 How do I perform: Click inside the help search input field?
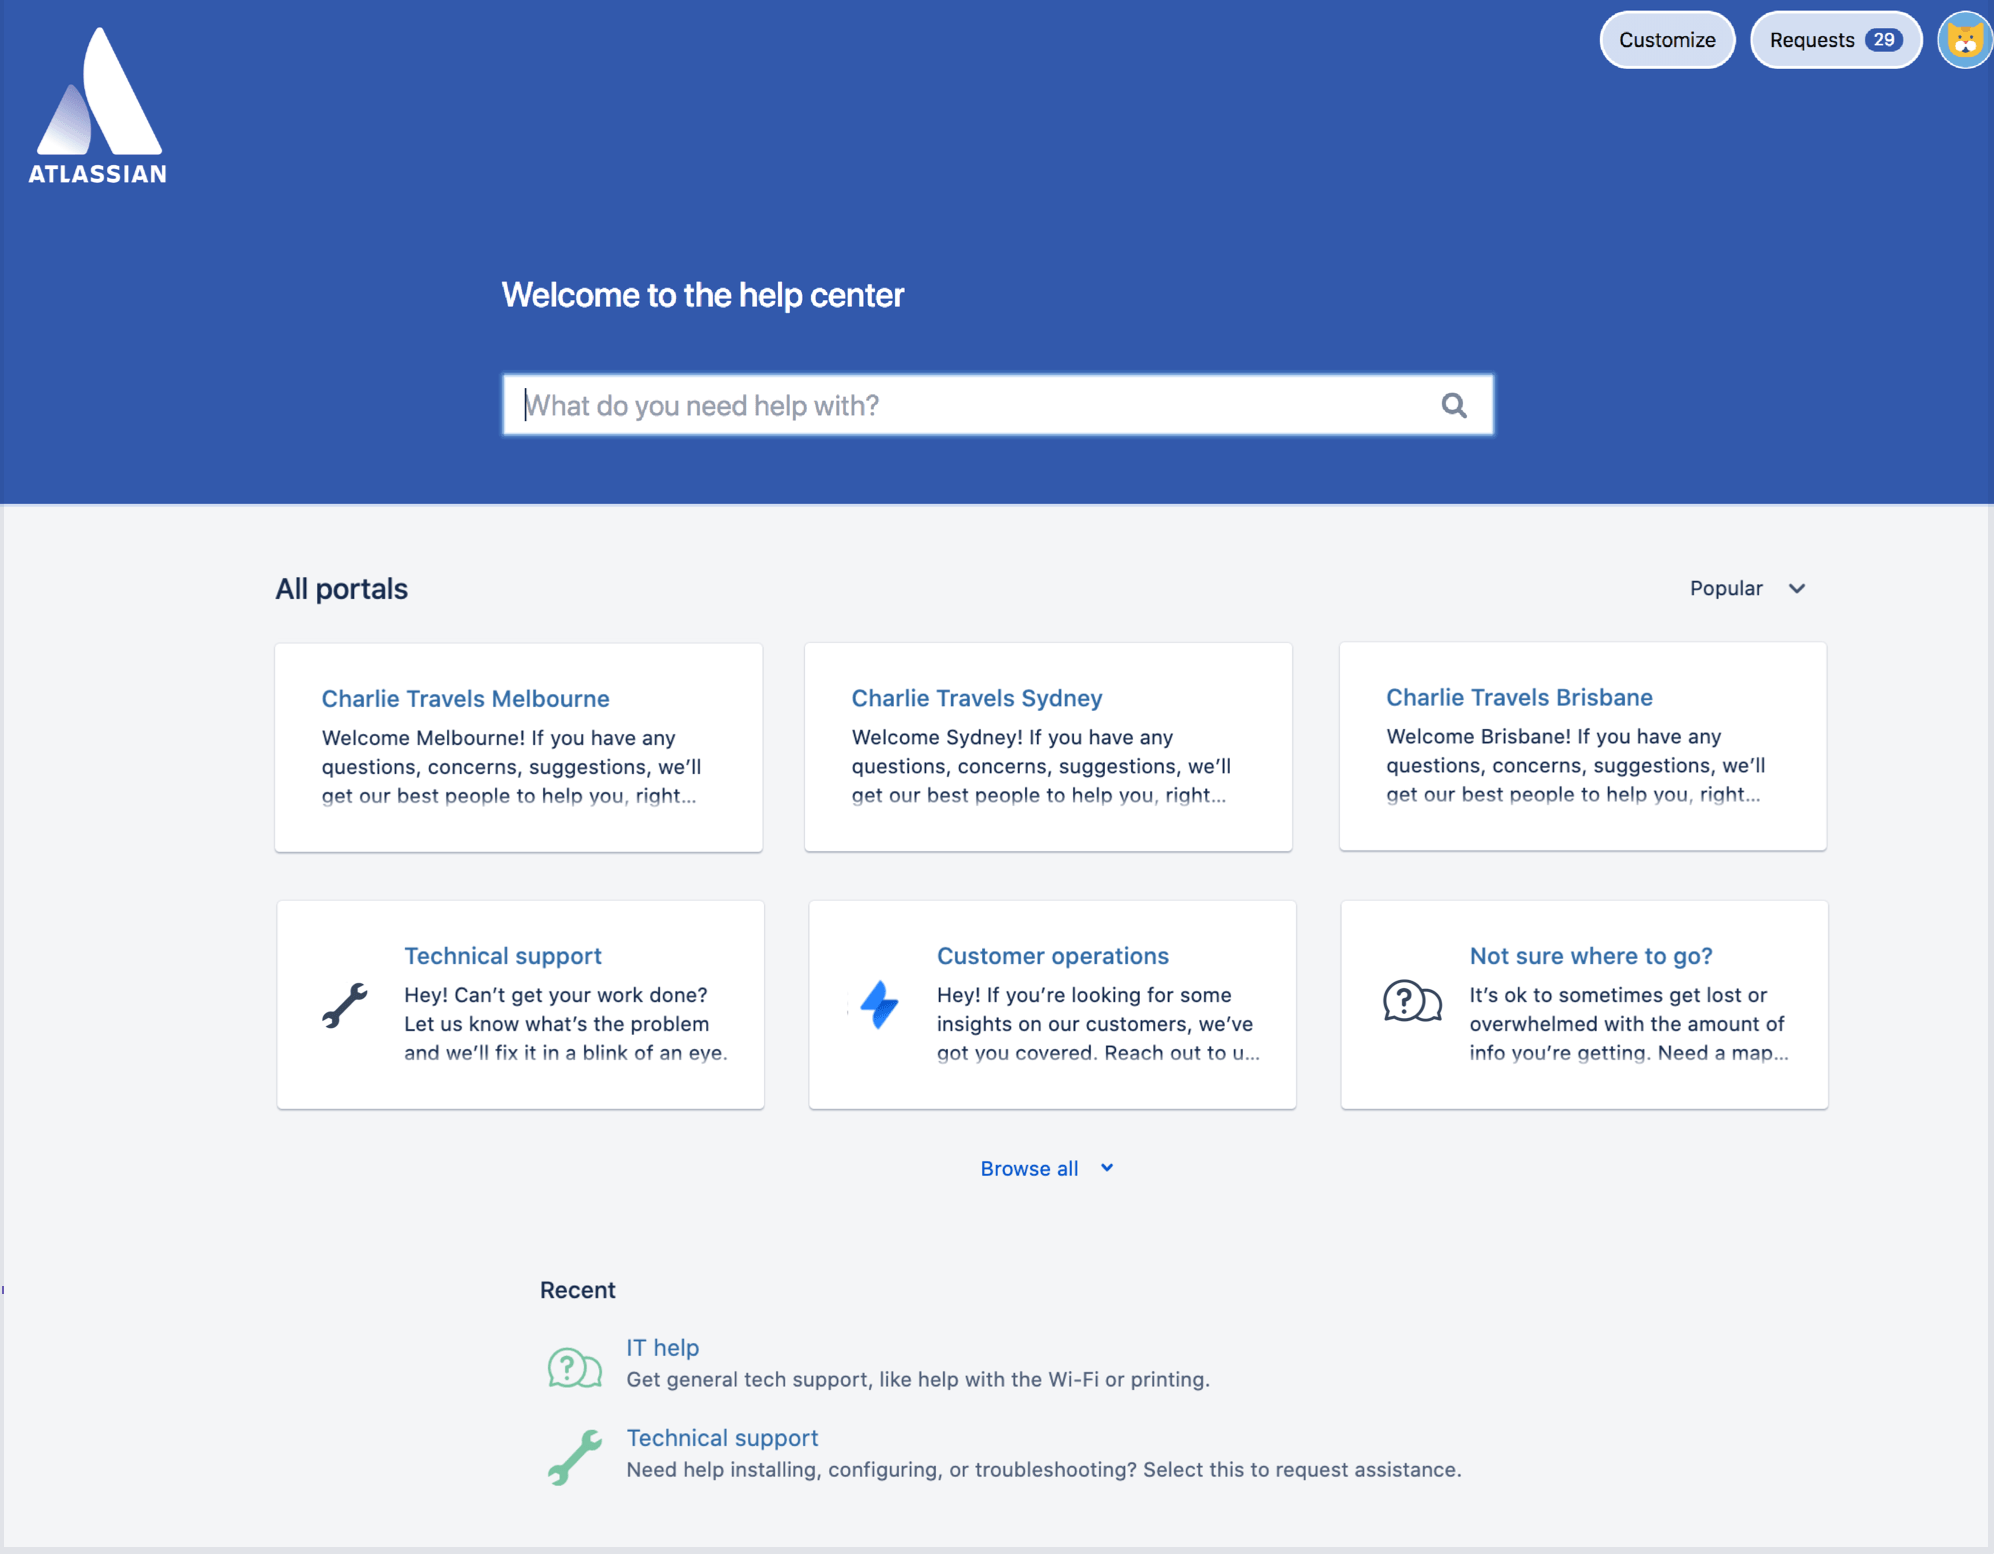(x=997, y=405)
